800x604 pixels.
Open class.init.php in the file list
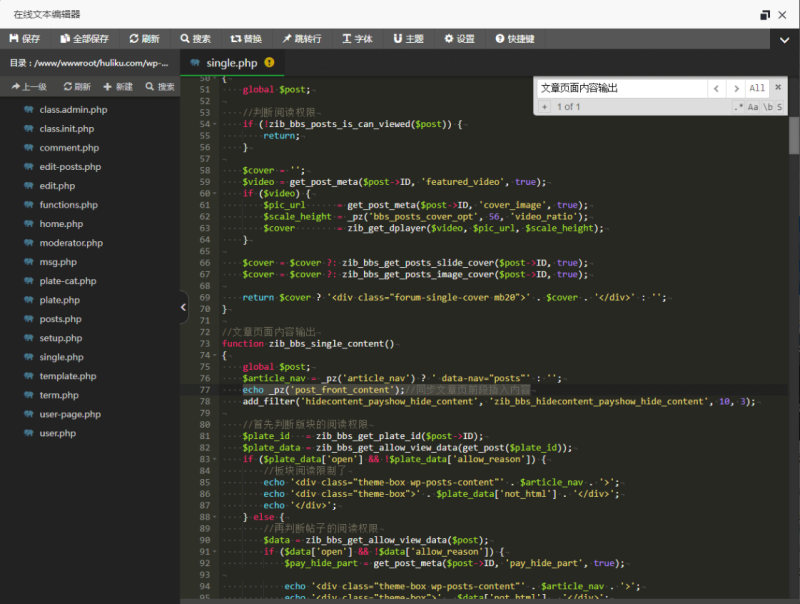[x=67, y=129]
